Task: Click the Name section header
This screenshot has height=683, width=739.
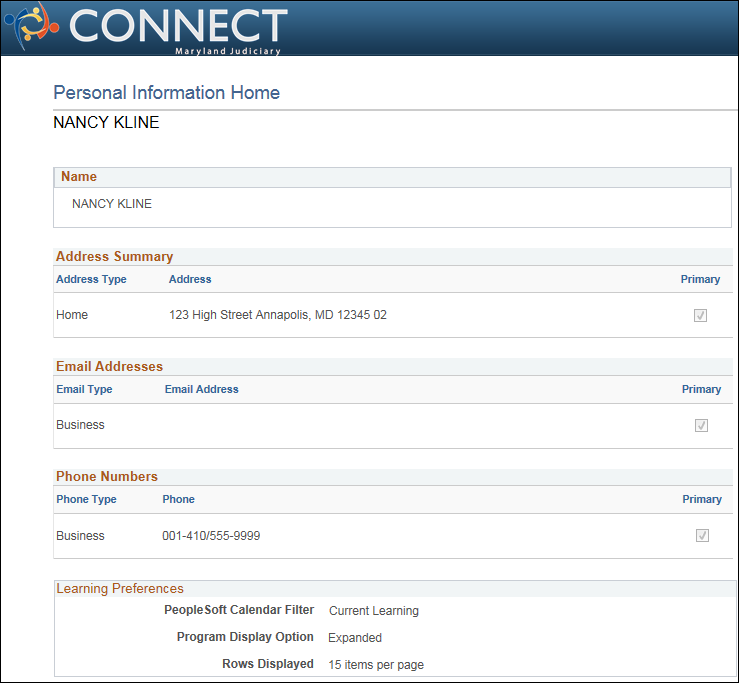Action: click(x=392, y=177)
